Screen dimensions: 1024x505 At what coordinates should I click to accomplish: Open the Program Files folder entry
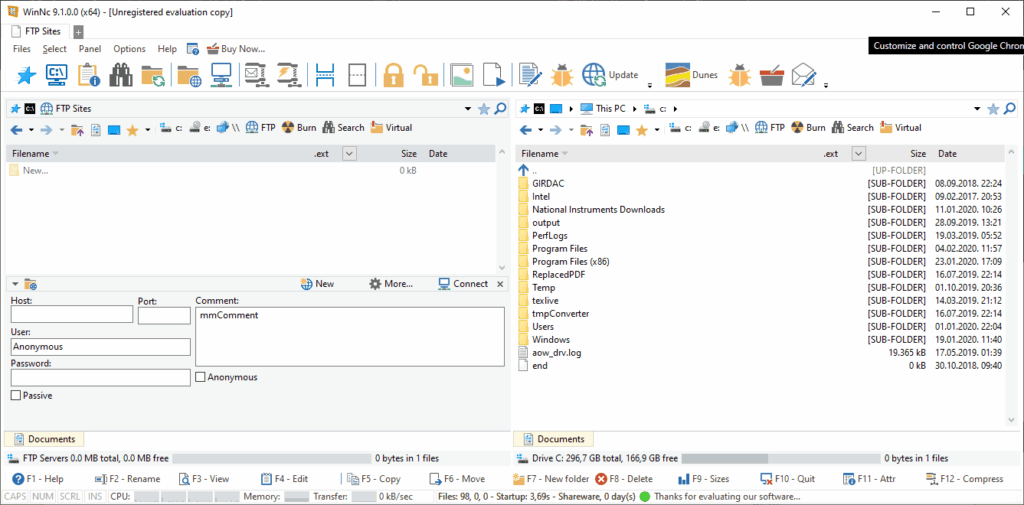560,248
